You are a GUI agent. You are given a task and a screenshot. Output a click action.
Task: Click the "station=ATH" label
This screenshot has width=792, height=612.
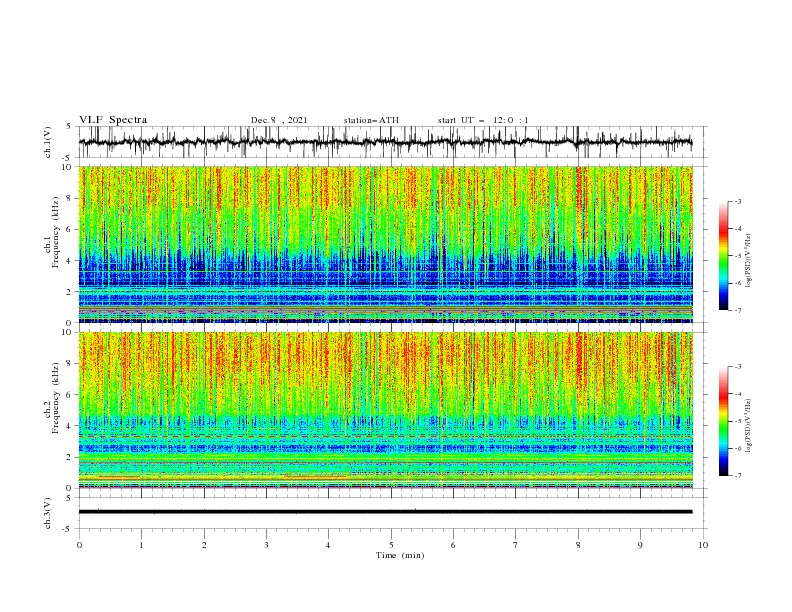tap(371, 120)
